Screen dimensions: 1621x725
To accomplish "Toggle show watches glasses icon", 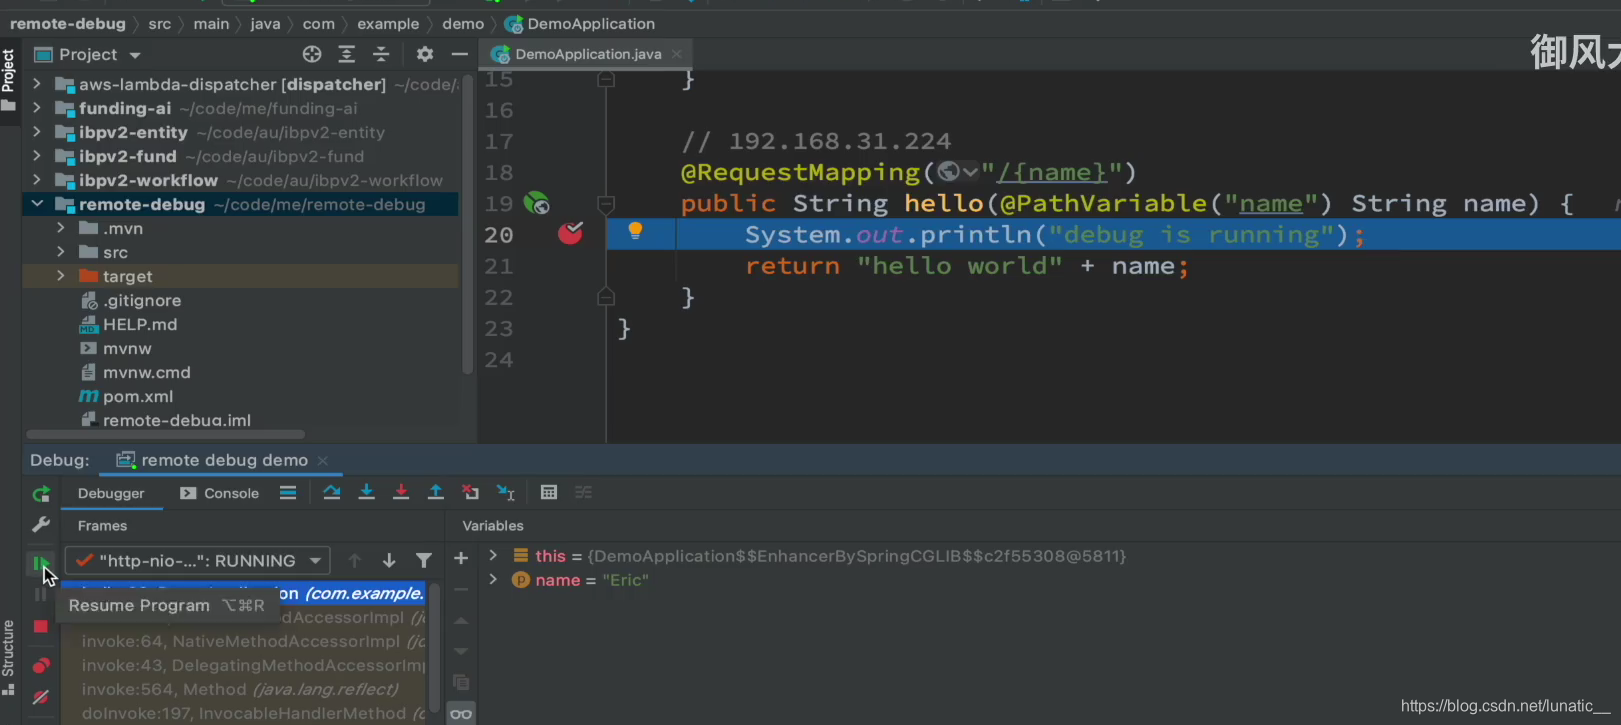I will click(461, 713).
